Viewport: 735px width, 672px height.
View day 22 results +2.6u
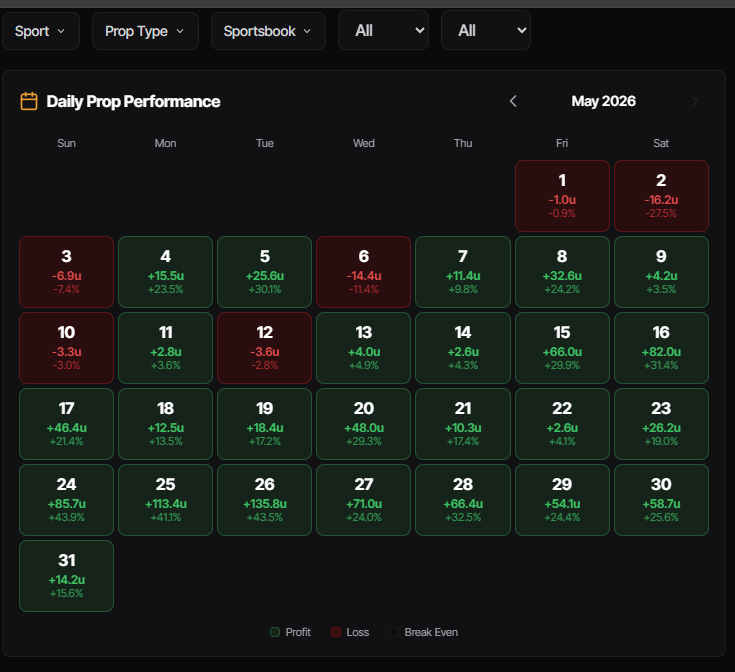(x=562, y=424)
